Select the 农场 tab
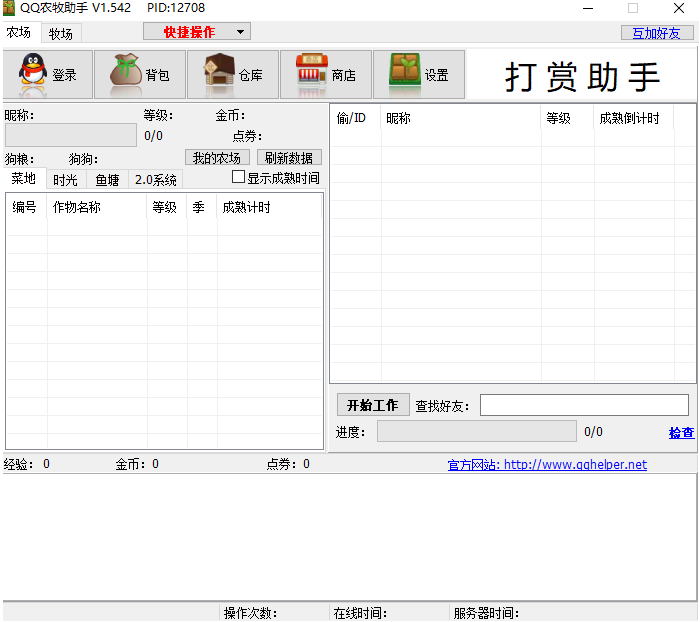The width and height of the screenshot is (700, 622). [x=20, y=33]
